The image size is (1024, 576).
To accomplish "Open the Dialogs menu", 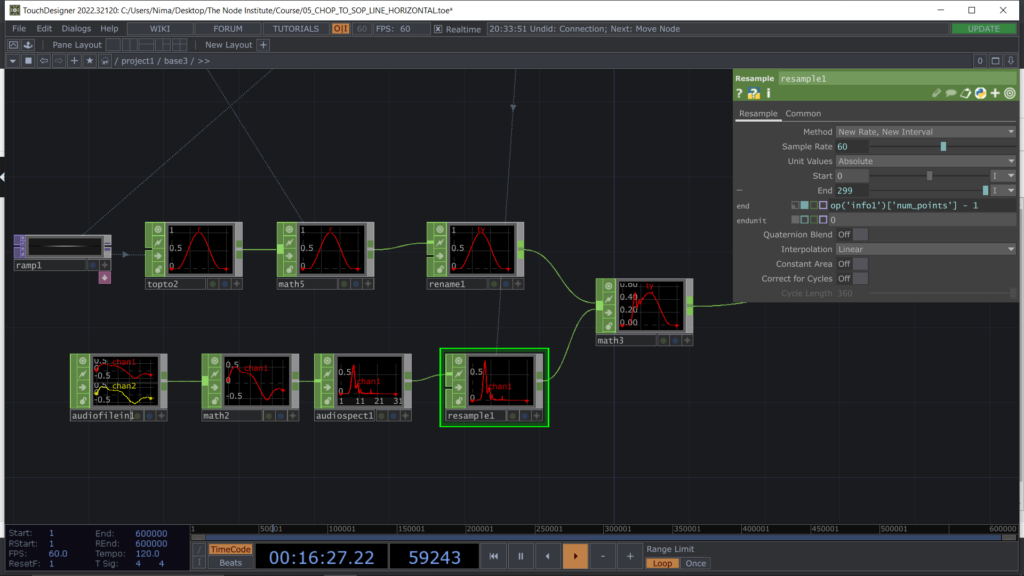I will [x=76, y=29].
